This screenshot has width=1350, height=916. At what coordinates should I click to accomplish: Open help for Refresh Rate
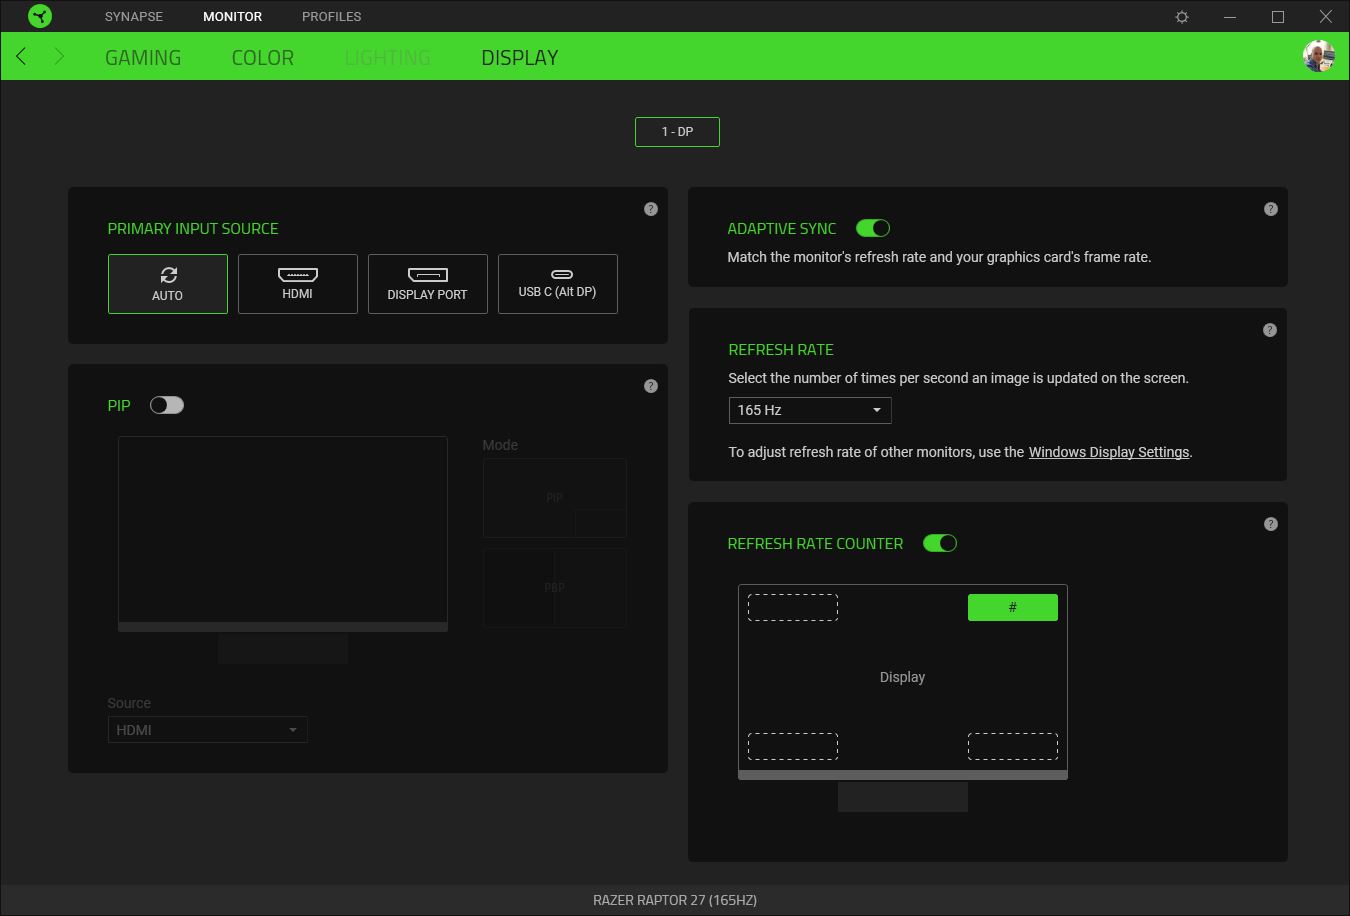pos(1270,330)
